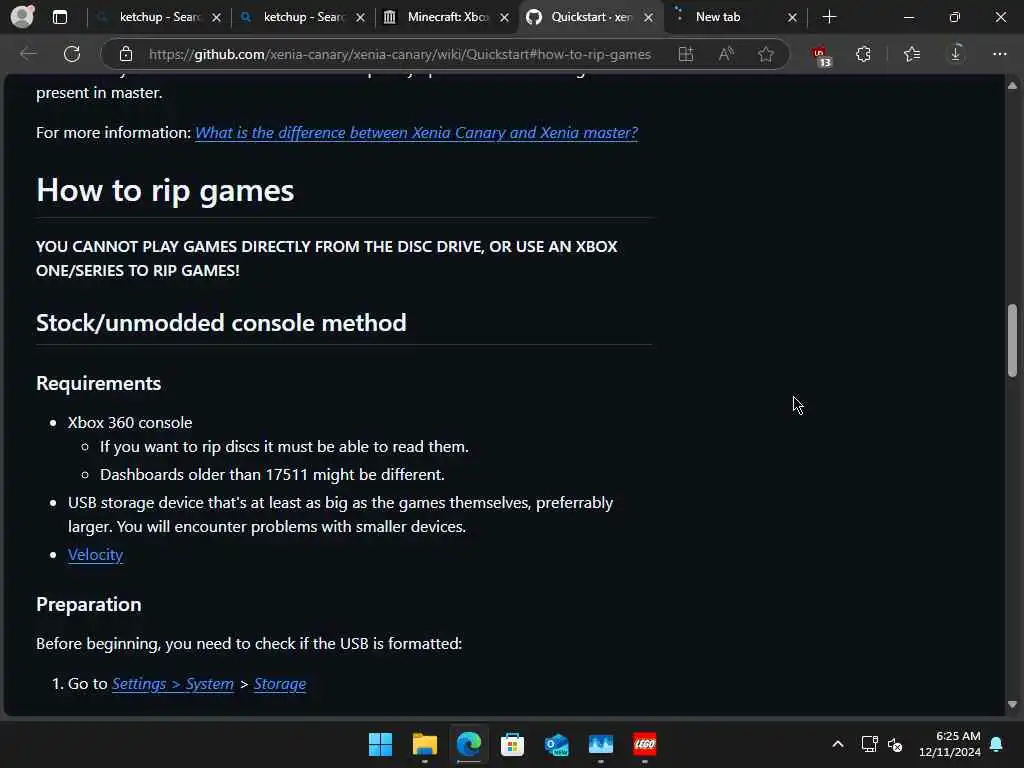1024x768 pixels.
Task: Open Read aloud from address bar
Action: coord(726,54)
